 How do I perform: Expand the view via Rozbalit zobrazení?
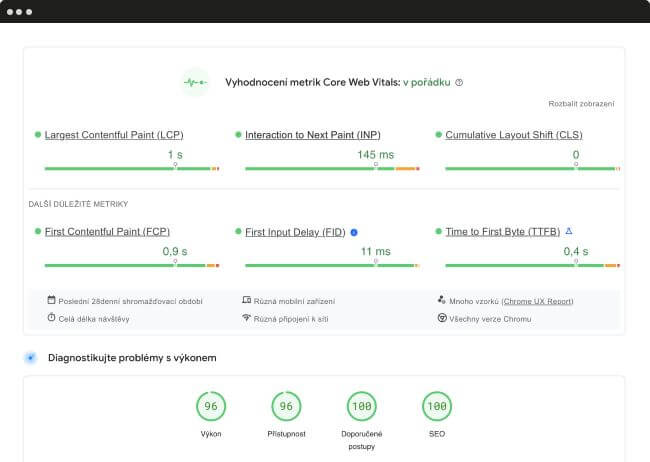(581, 103)
